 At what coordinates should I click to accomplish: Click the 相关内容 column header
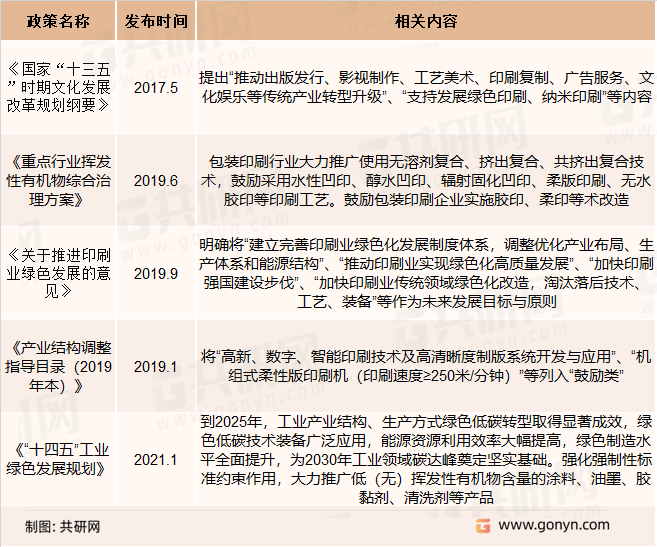(x=424, y=20)
